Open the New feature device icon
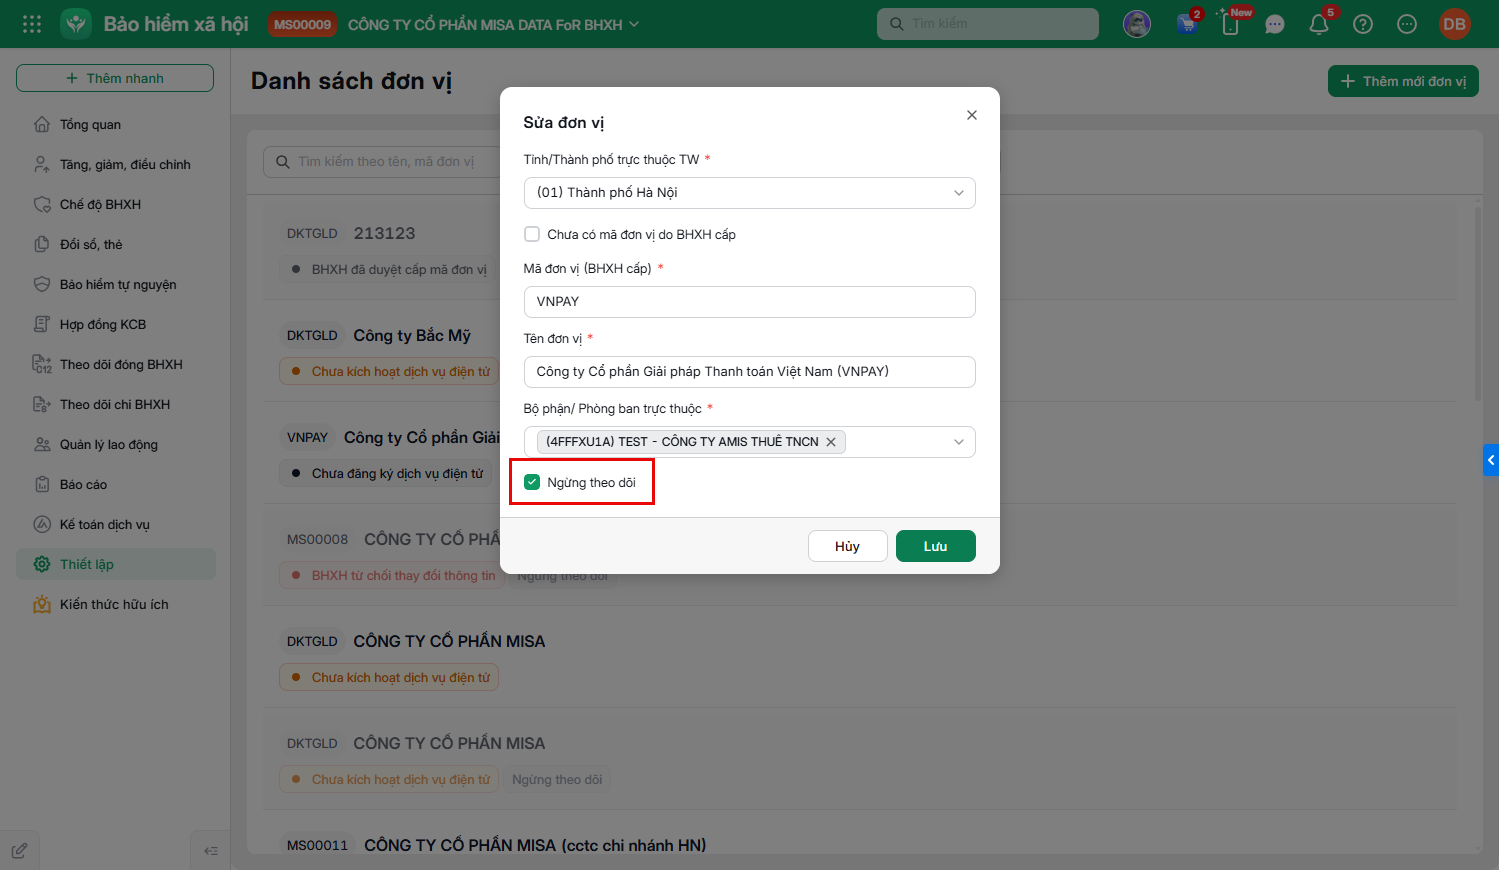1499x870 pixels. pos(1231,24)
